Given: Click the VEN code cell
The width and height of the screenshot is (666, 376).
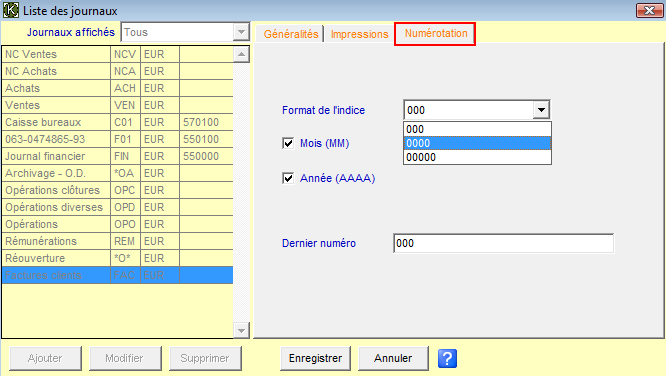Looking at the screenshot, I should click(125, 105).
